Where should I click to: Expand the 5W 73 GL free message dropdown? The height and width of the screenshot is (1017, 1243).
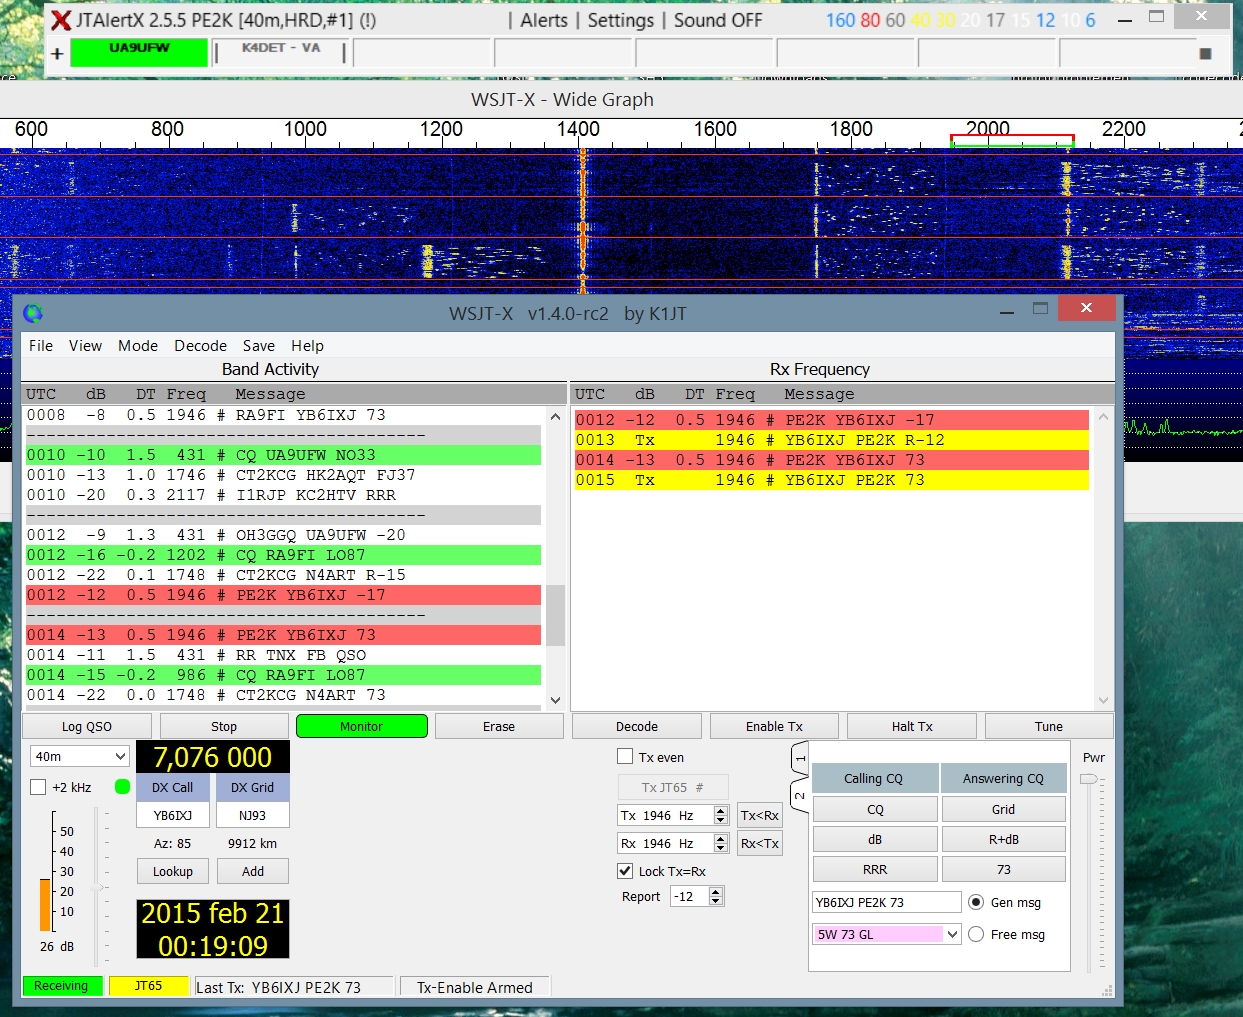coord(953,934)
